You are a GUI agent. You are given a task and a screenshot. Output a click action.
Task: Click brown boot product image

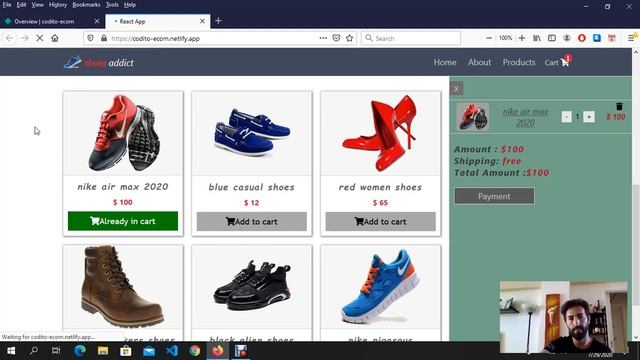coord(123,287)
